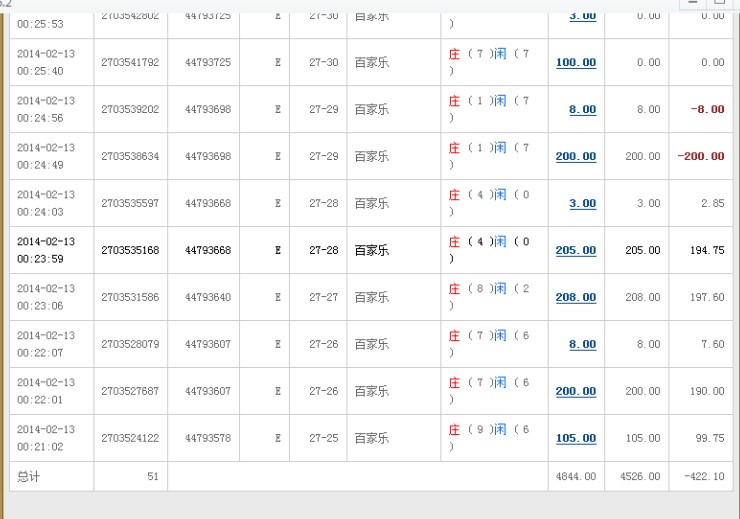Open the 205.00 bet amount link
The height and width of the screenshot is (519, 740).
click(x=576, y=250)
